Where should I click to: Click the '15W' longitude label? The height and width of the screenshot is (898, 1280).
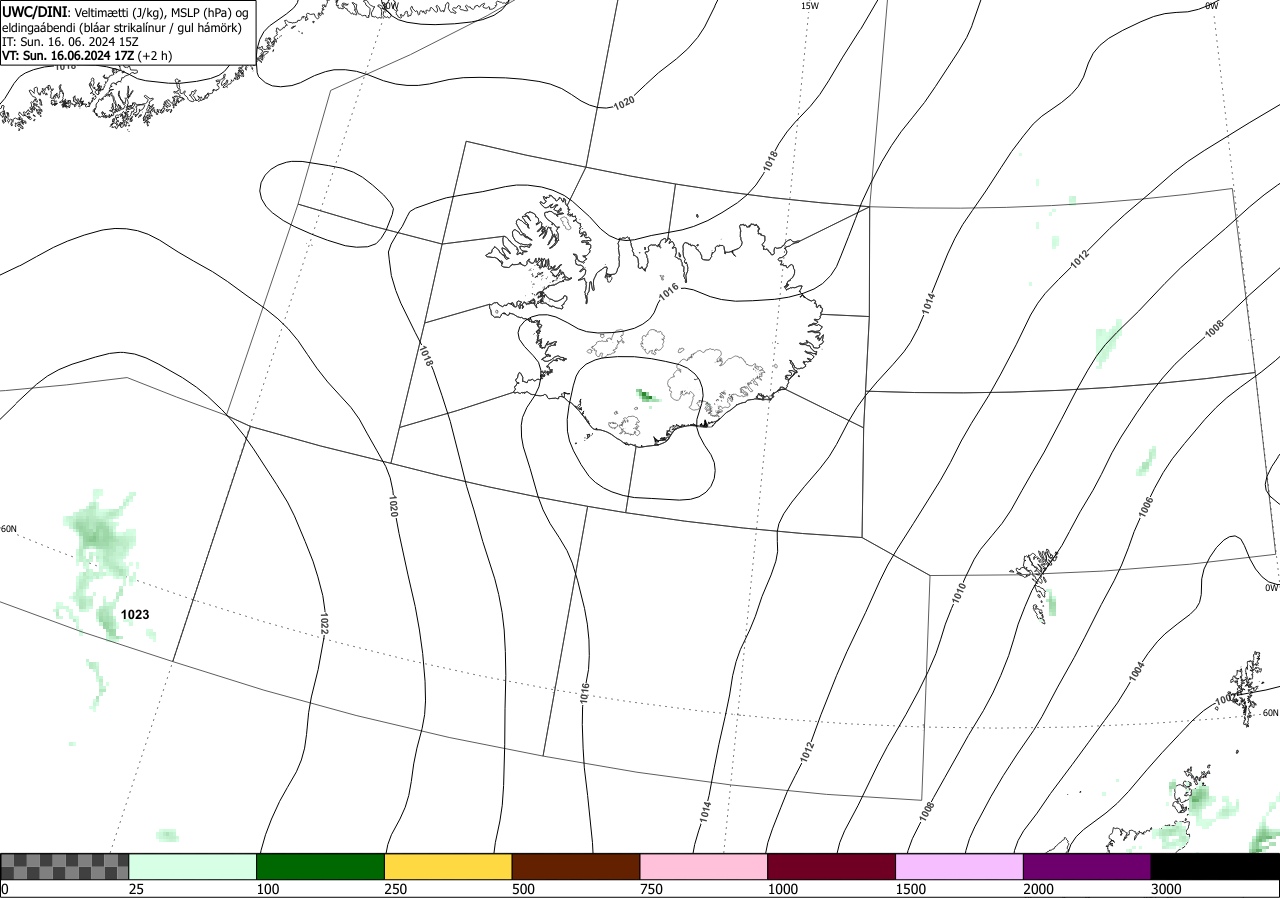(x=810, y=6)
